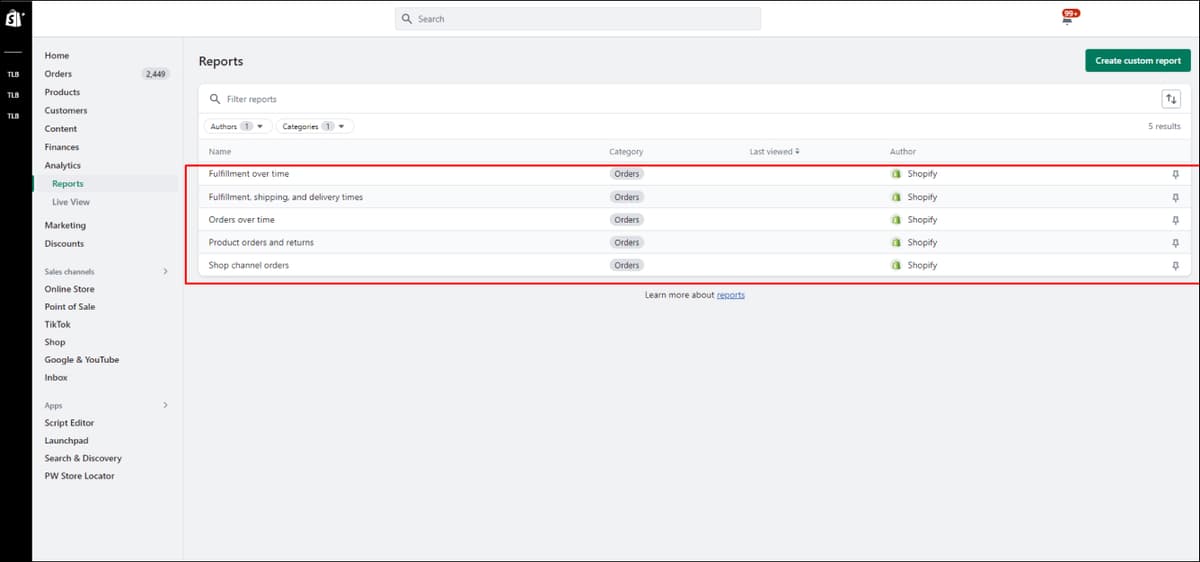Click the Category column header
Image resolution: width=1200 pixels, height=562 pixels.
(626, 152)
